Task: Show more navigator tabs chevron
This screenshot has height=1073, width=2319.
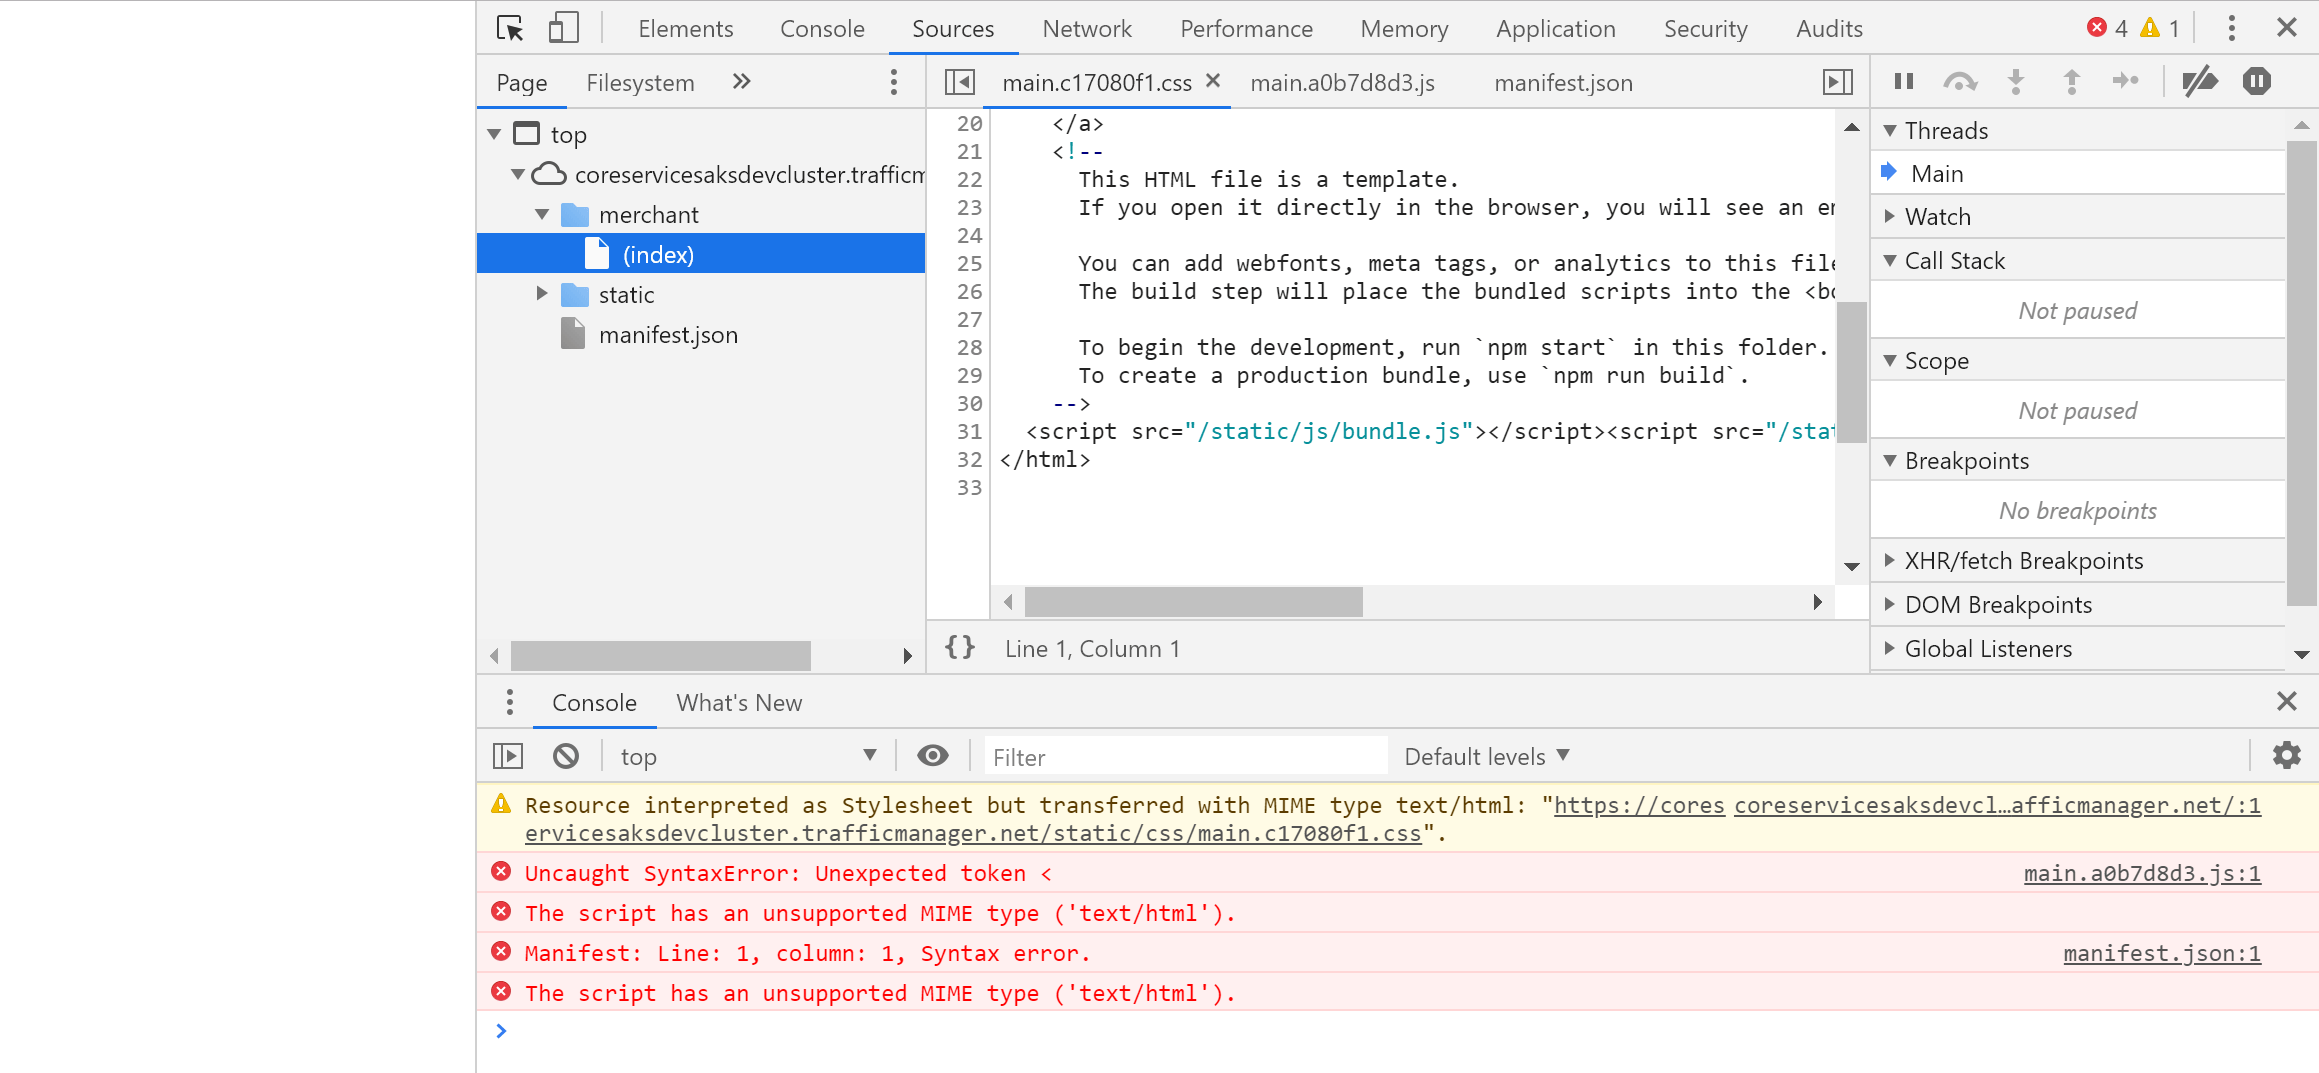Action: (x=741, y=82)
